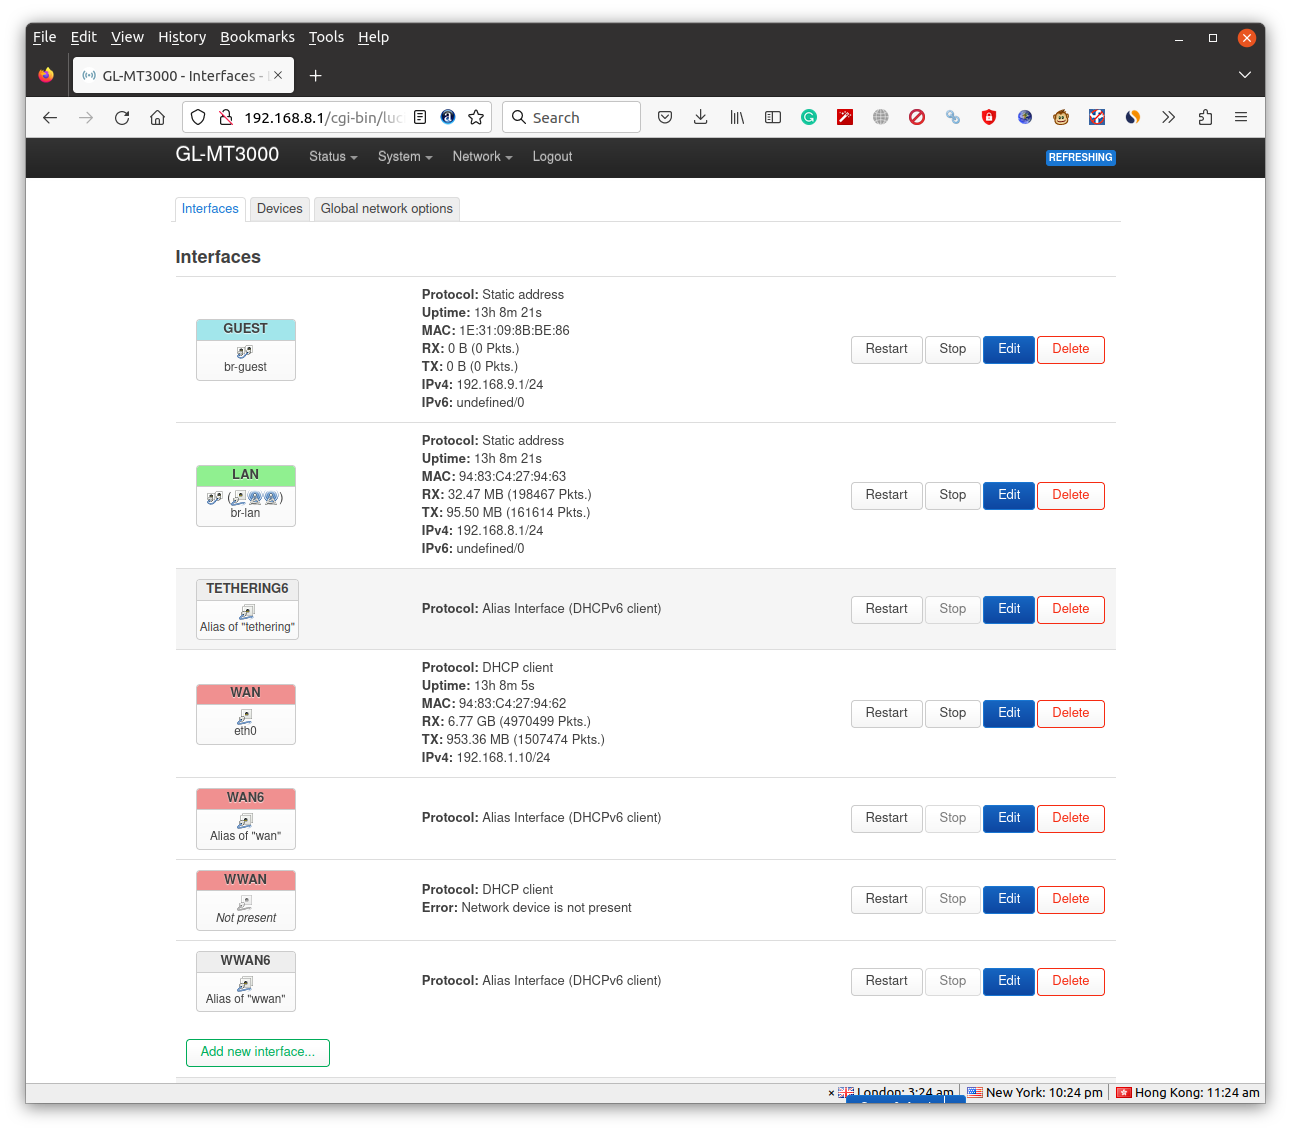Delete the LAN interface

click(x=1071, y=495)
